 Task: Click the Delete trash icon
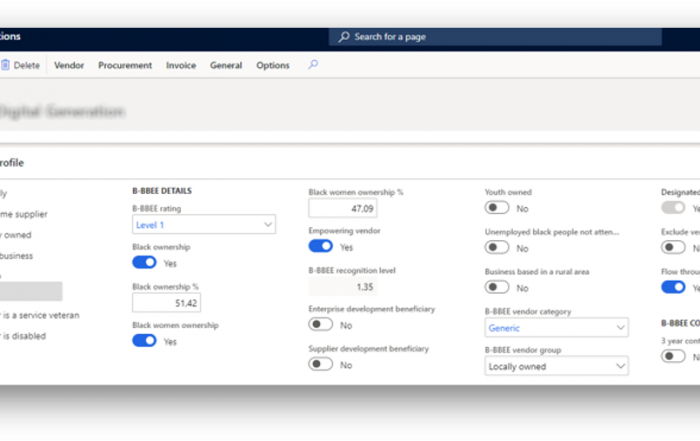[5, 65]
